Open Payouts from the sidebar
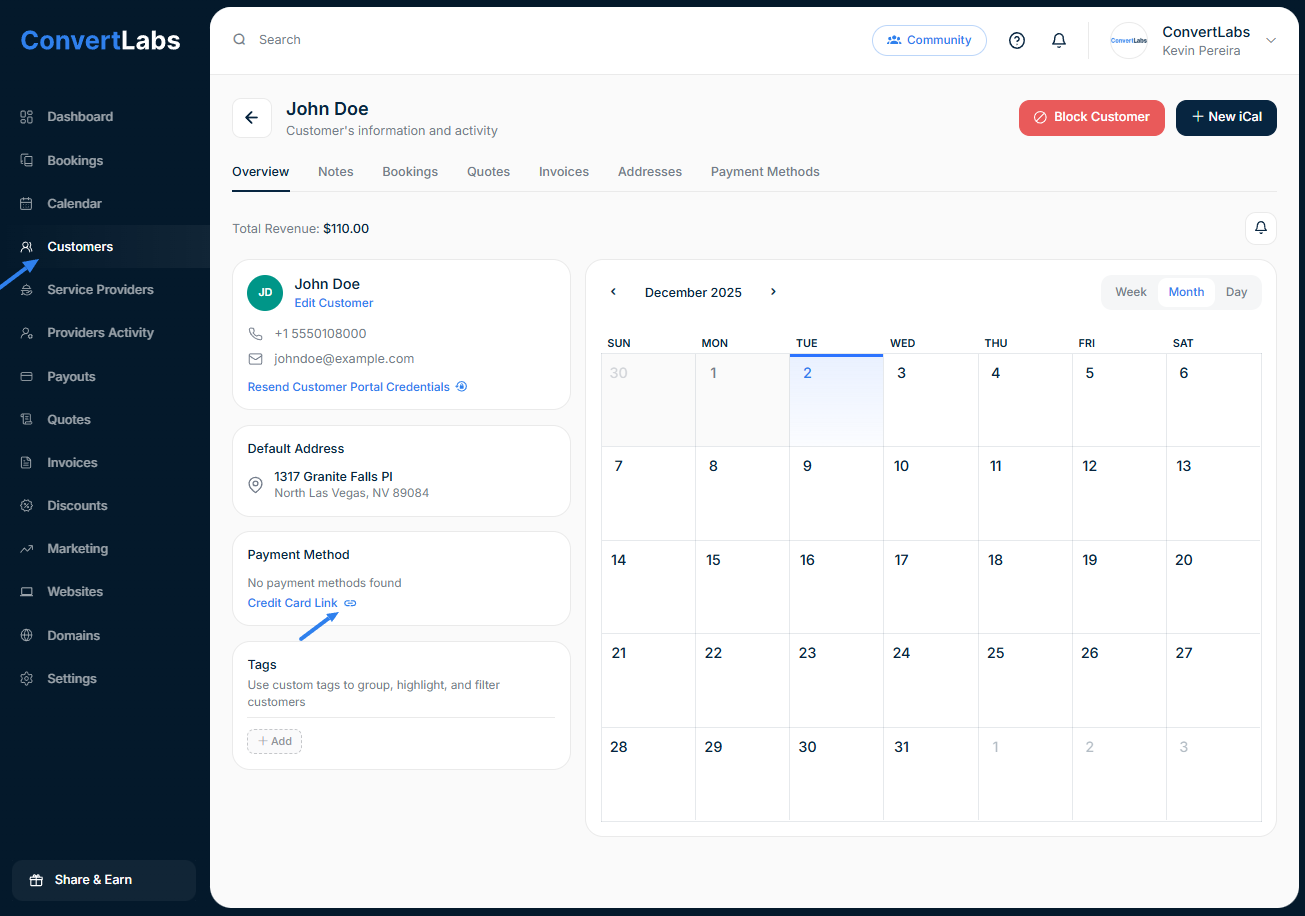The width and height of the screenshot is (1305, 916). coord(71,376)
